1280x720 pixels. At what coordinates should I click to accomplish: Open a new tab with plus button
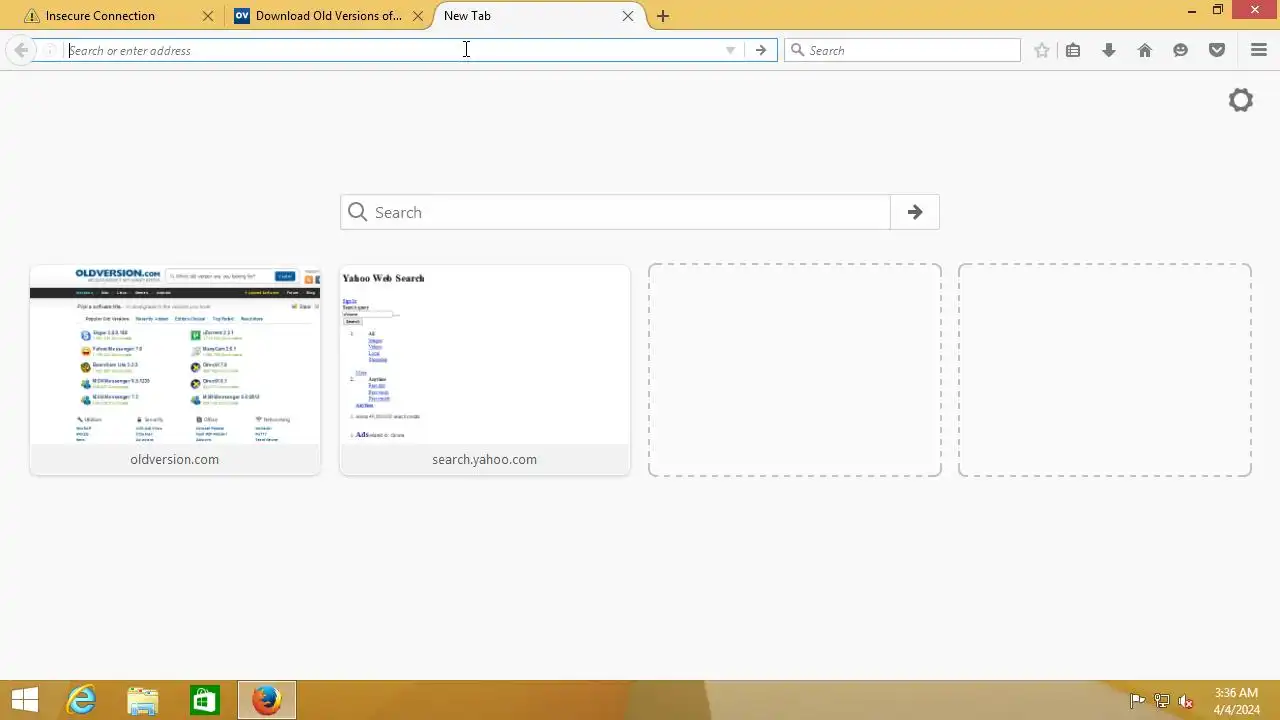[x=663, y=16]
